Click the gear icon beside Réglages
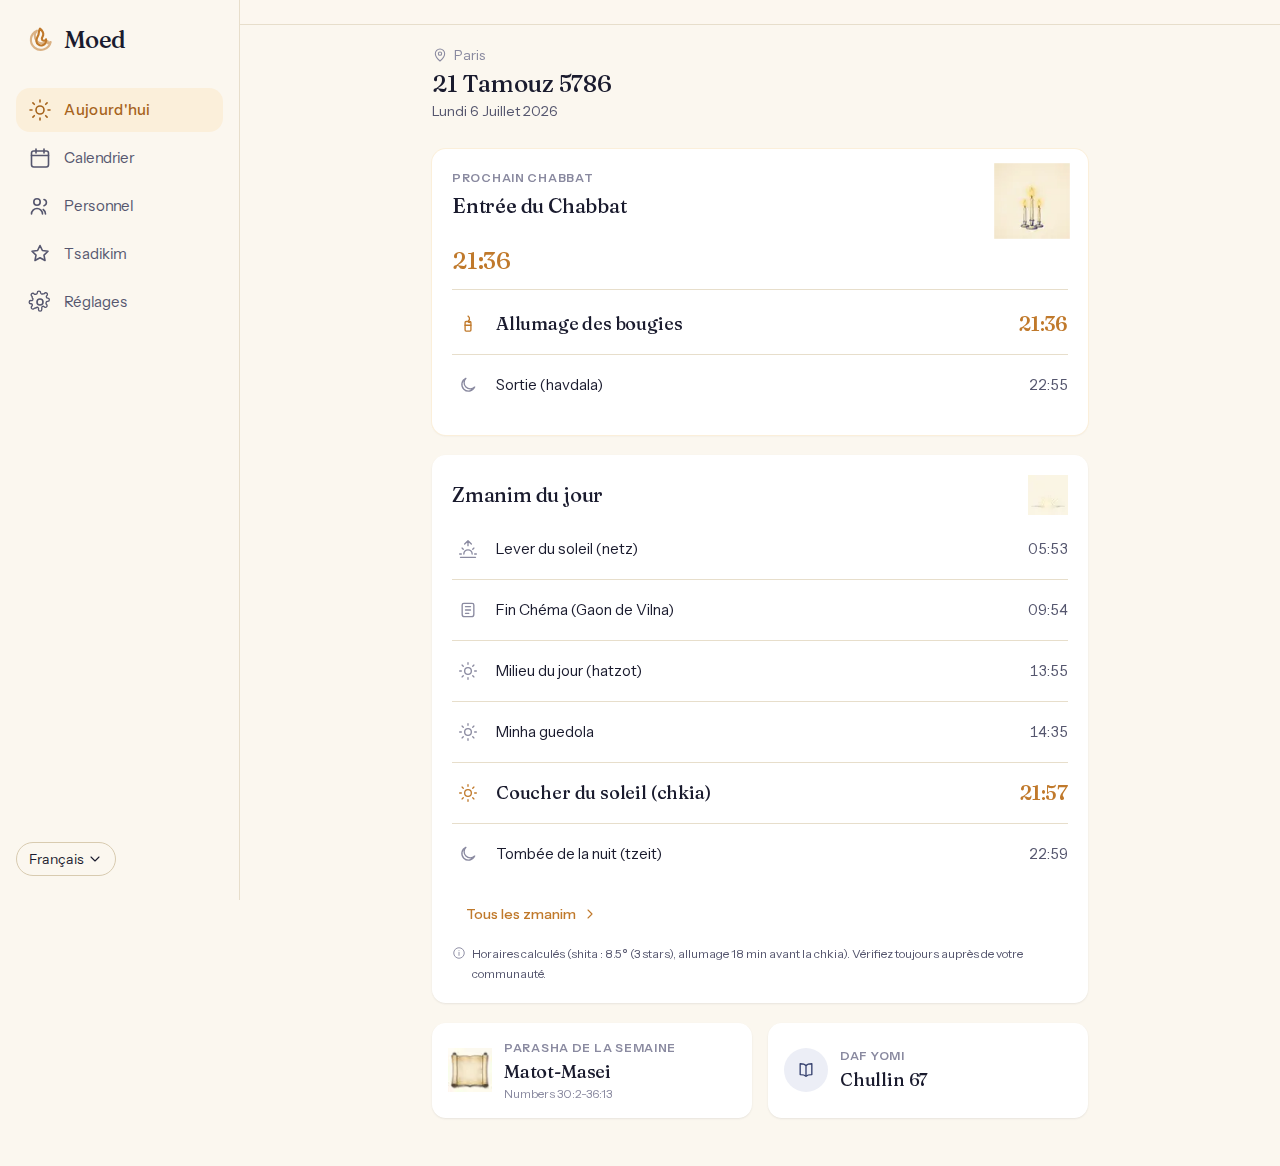Viewport: 1280px width, 1166px height. coord(40,302)
